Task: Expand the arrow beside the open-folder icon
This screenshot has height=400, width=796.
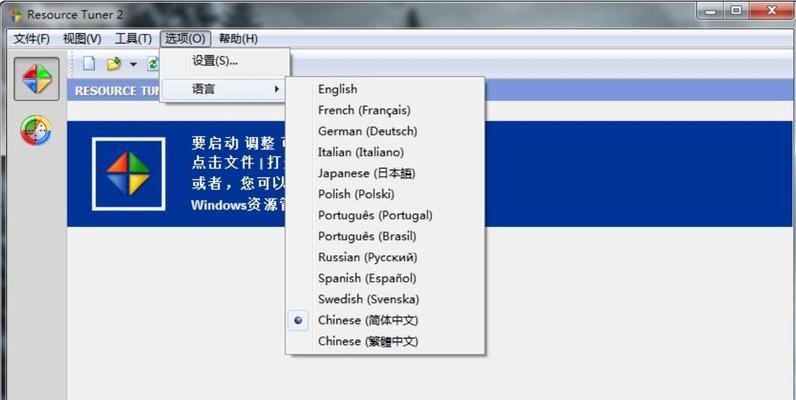Action: 133,64
